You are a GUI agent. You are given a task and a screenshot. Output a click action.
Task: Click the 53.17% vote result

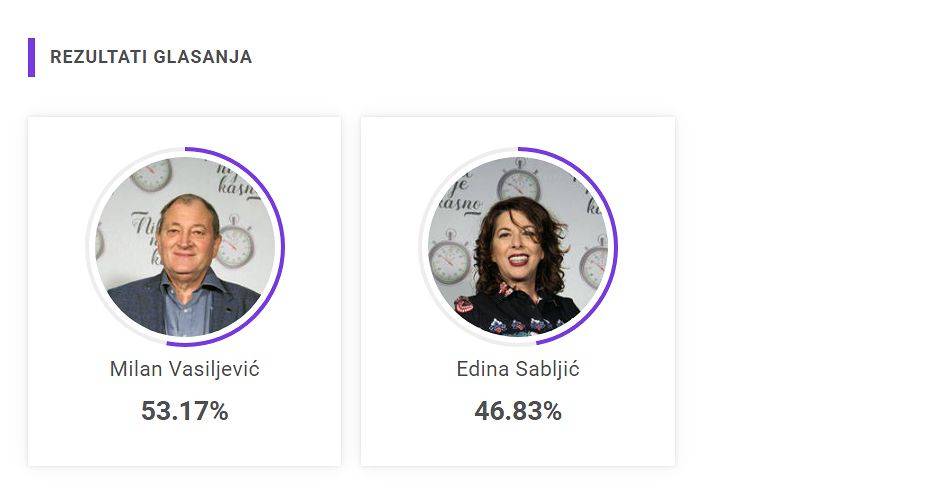click(x=185, y=411)
